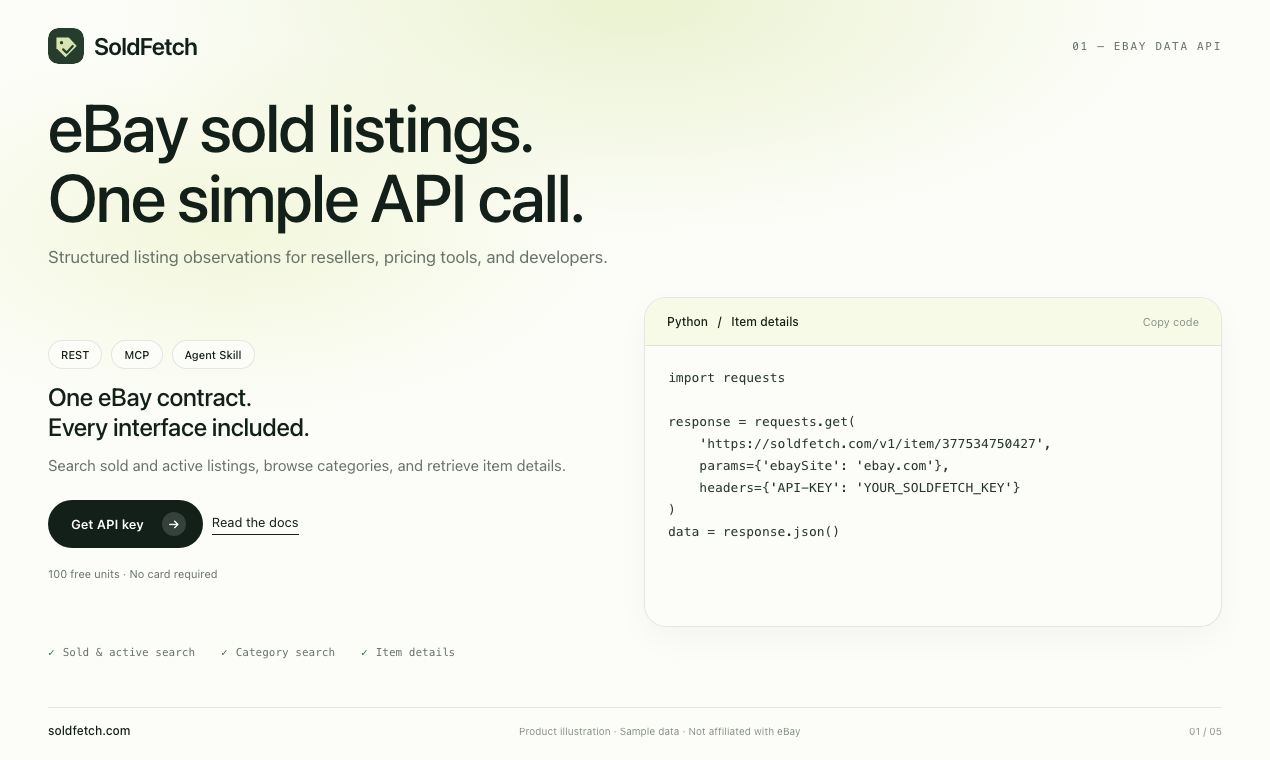Click the "01 — EBAY DATA API" label
Screen dimensions: 1270x760
[x=1146, y=46]
